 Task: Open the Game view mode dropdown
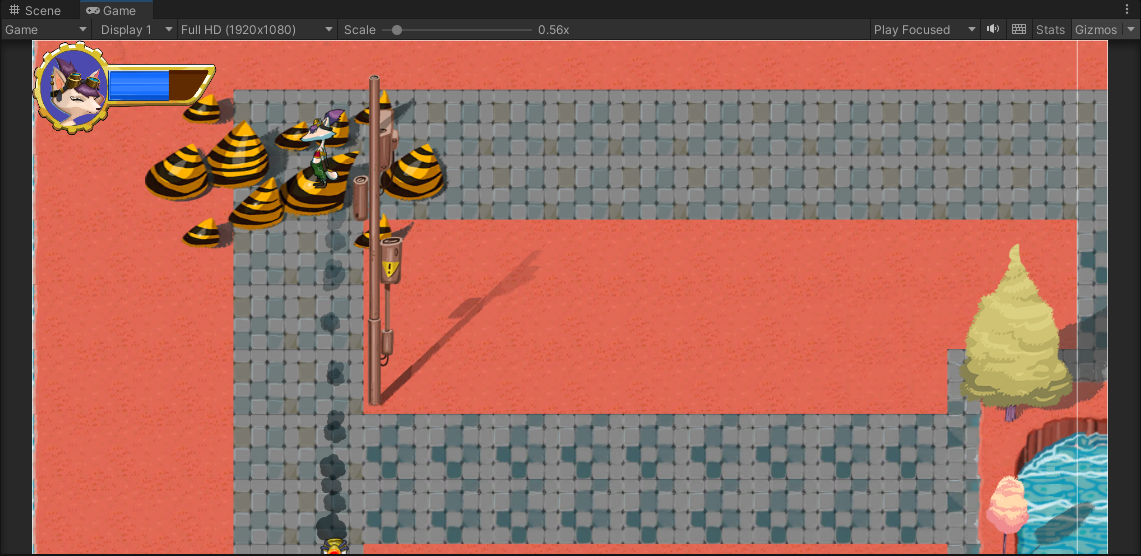(x=46, y=30)
